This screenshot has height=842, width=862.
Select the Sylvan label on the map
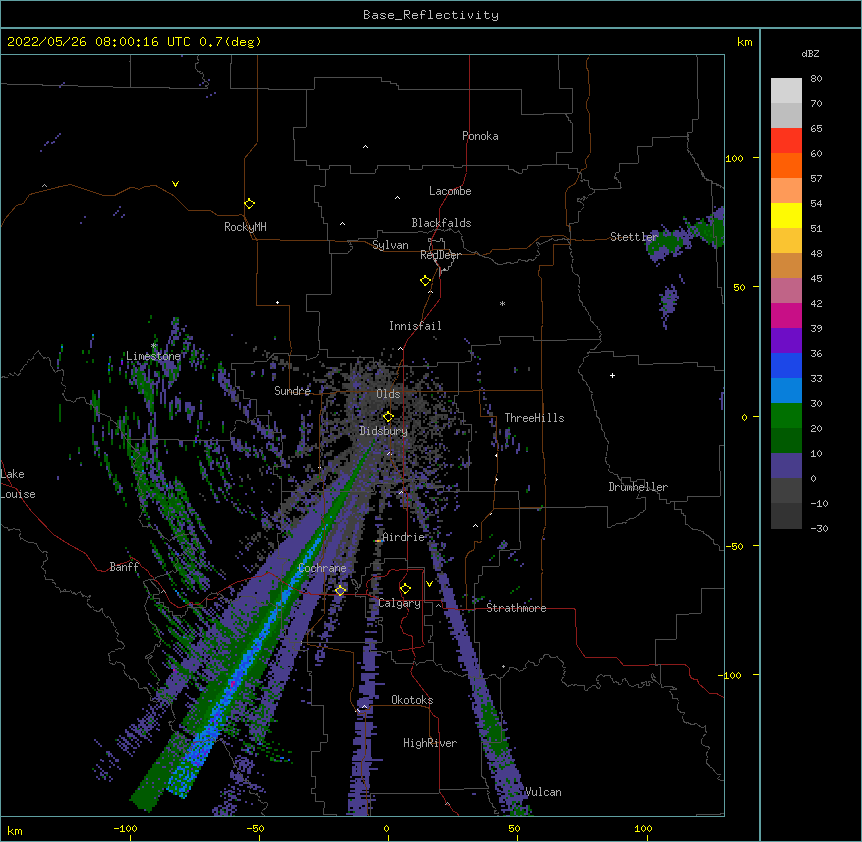coord(390,245)
